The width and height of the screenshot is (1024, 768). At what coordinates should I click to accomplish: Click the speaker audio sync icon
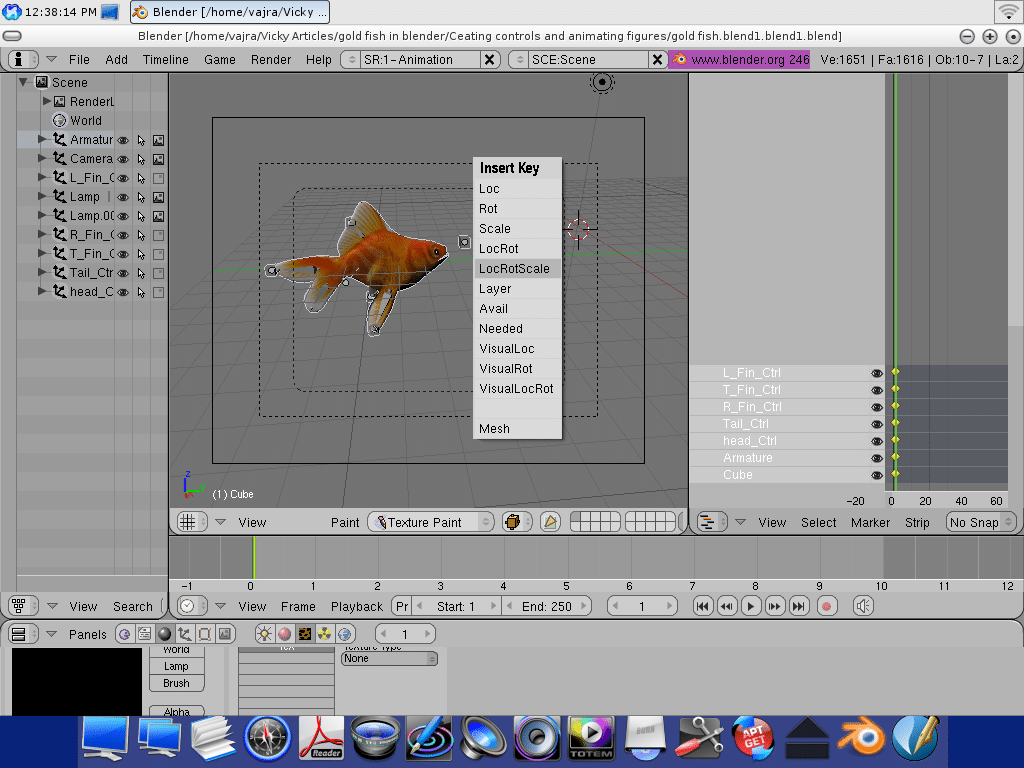click(x=863, y=606)
